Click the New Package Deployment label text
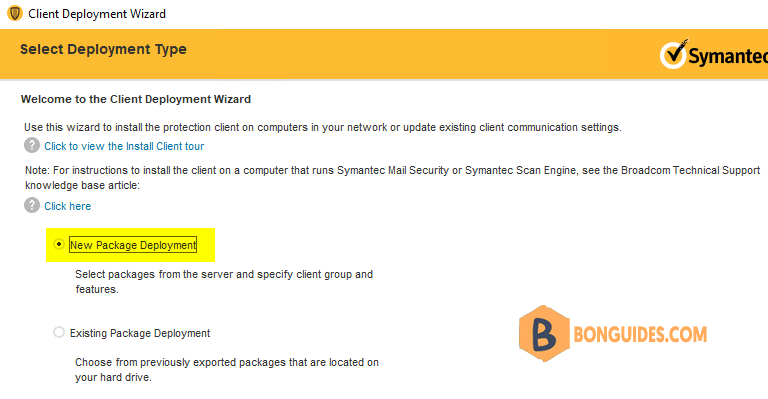The width and height of the screenshot is (768, 399). click(x=133, y=245)
